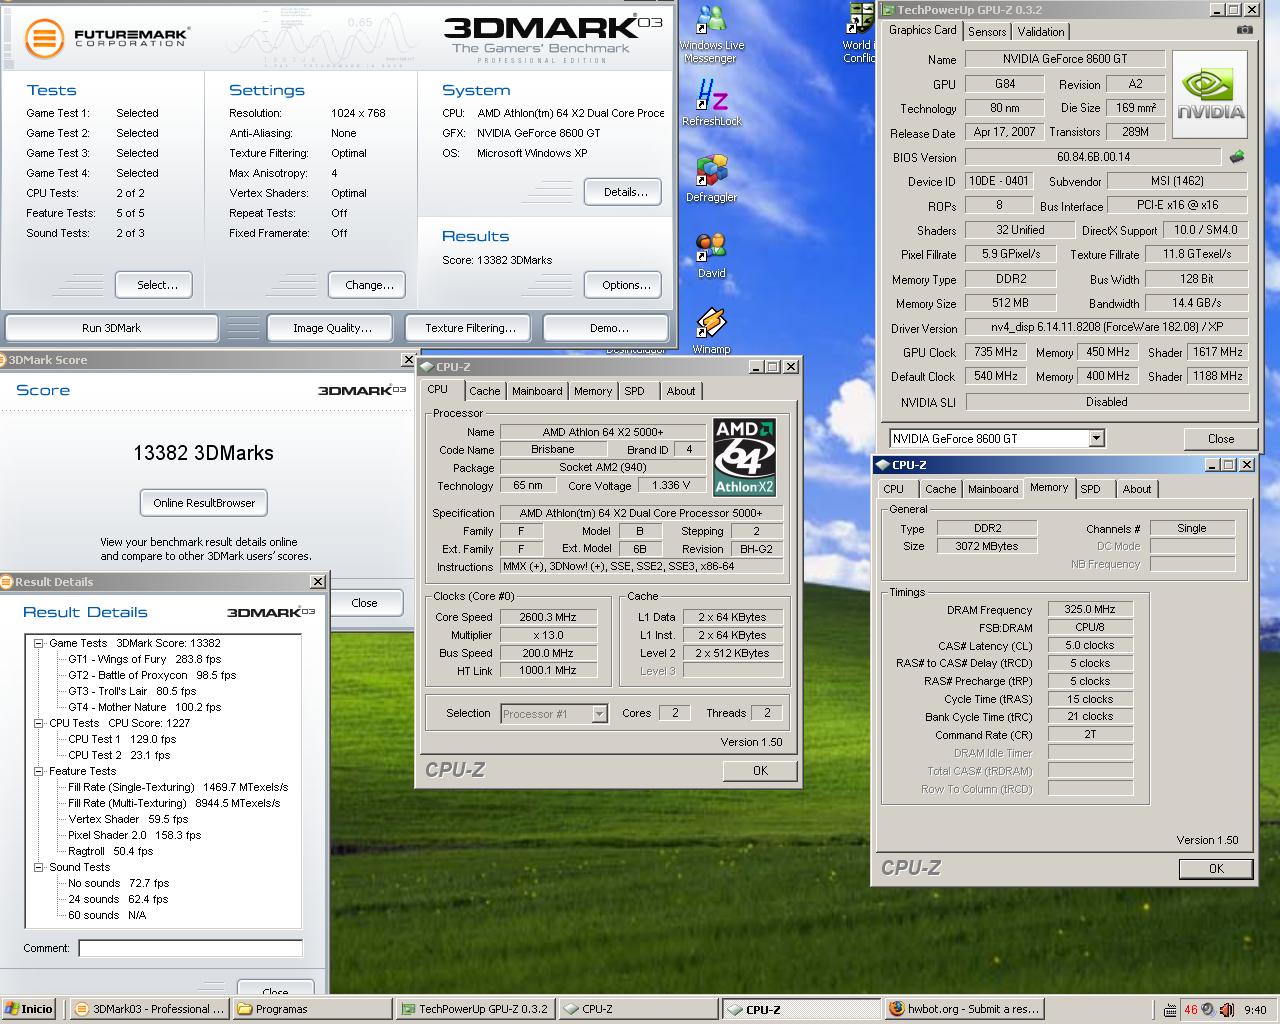This screenshot has width=1280, height=1024.
Task: Open the Processor #1 selection dropdown
Action: point(599,713)
